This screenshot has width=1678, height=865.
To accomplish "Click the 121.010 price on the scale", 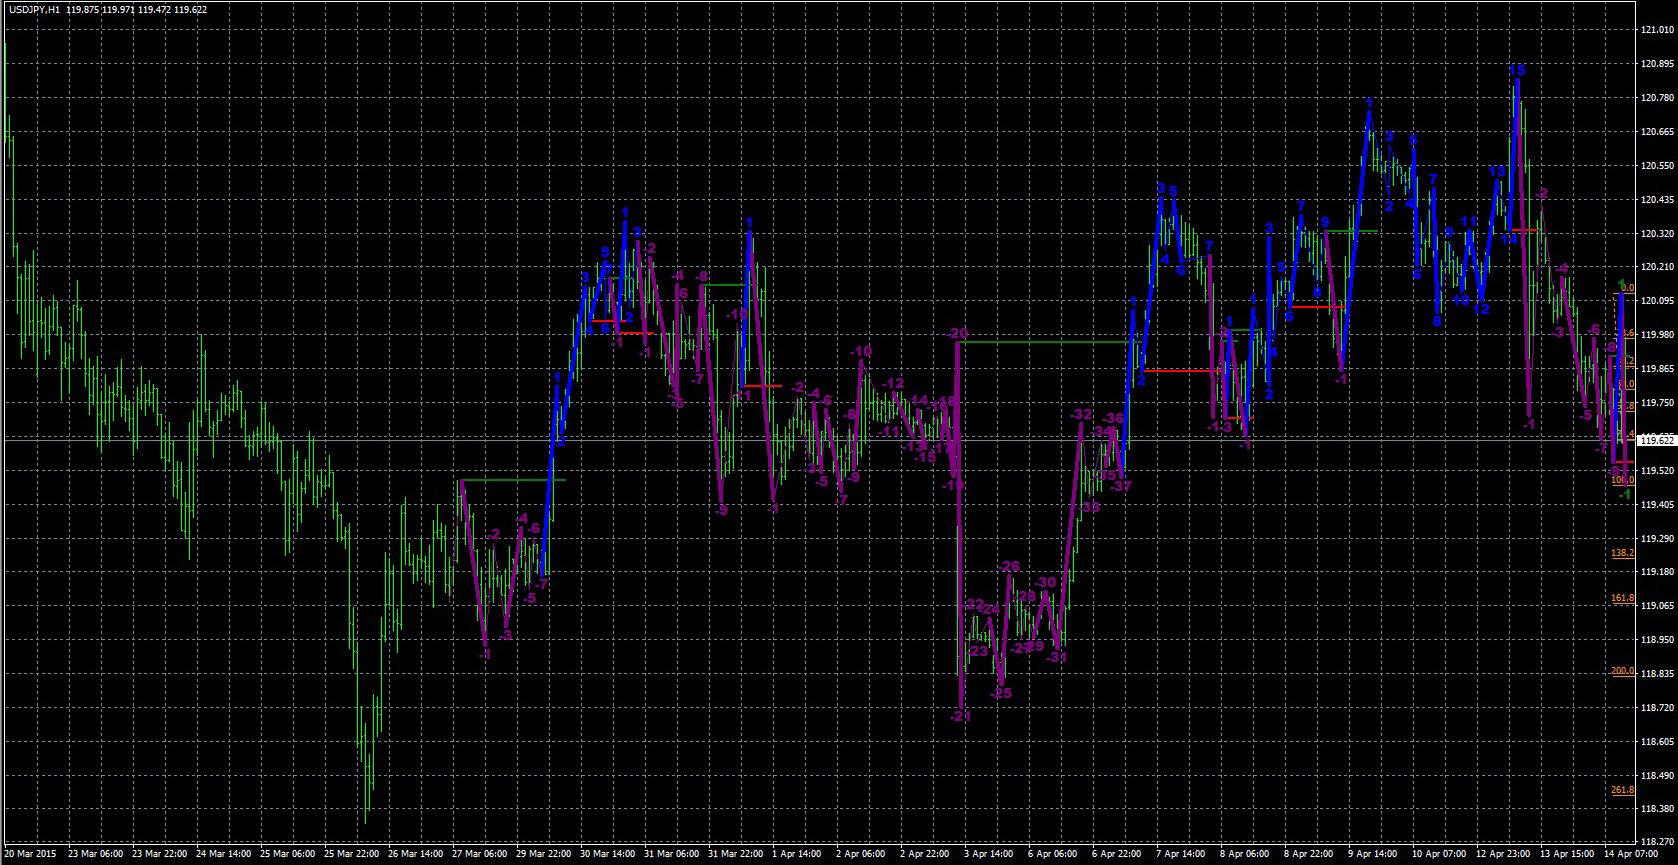I will tap(1657, 30).
